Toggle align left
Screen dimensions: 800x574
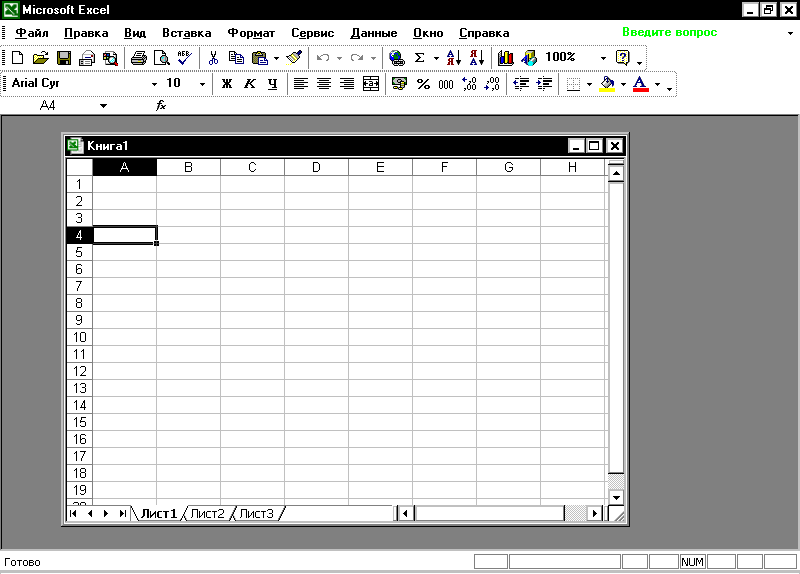click(x=301, y=84)
